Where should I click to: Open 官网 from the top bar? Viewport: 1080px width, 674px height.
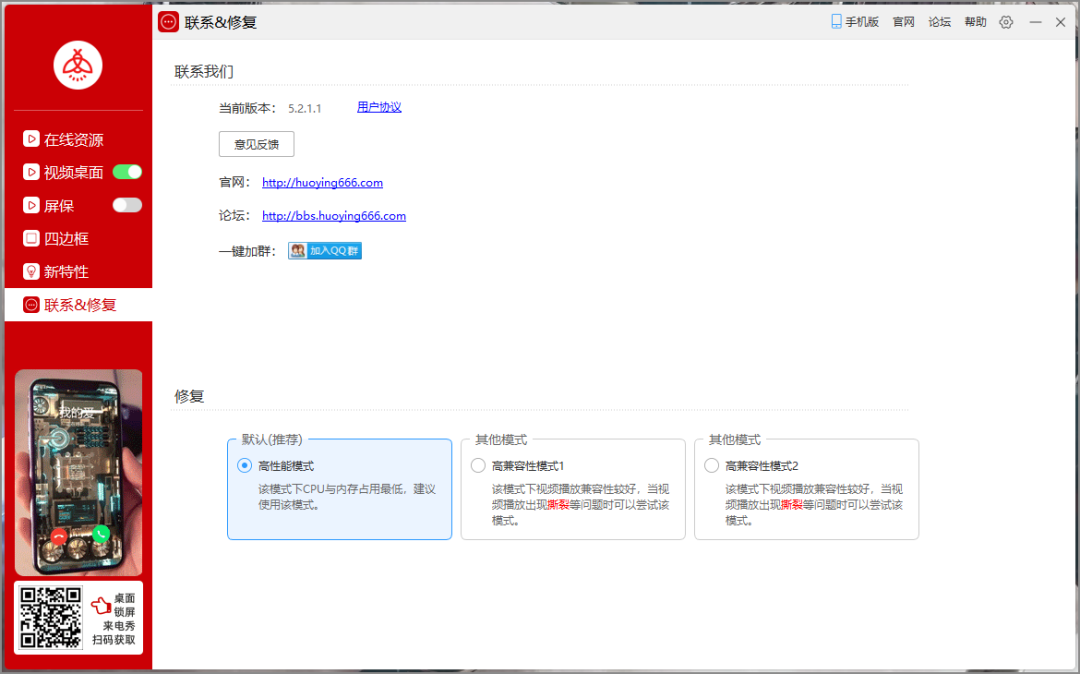(903, 21)
